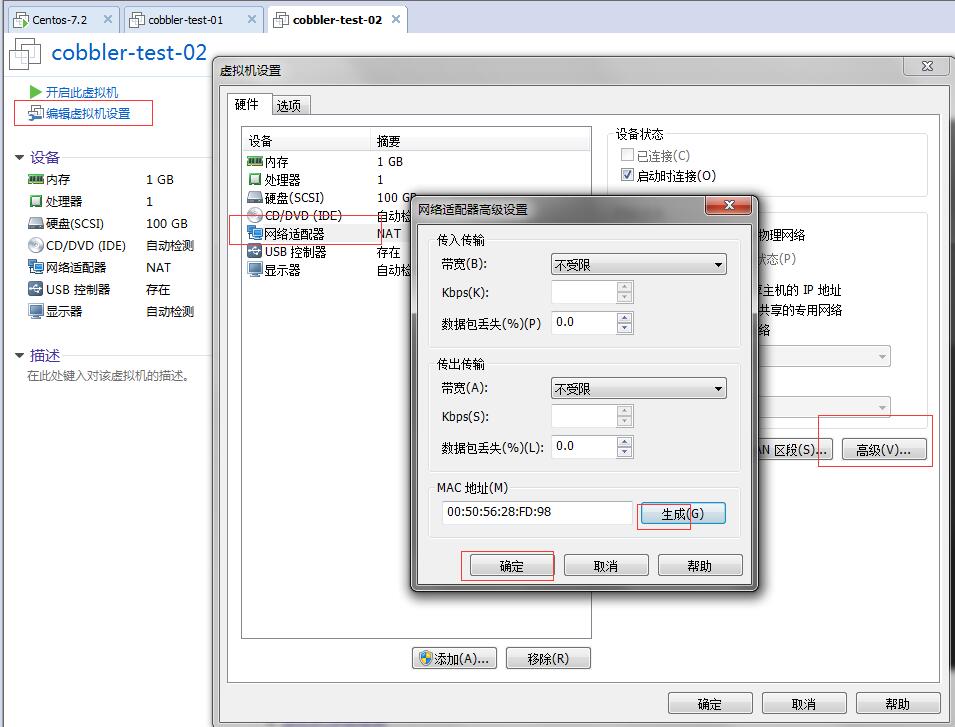
Task: Switch to the cobbler-test-01 tab
Action: tap(194, 19)
